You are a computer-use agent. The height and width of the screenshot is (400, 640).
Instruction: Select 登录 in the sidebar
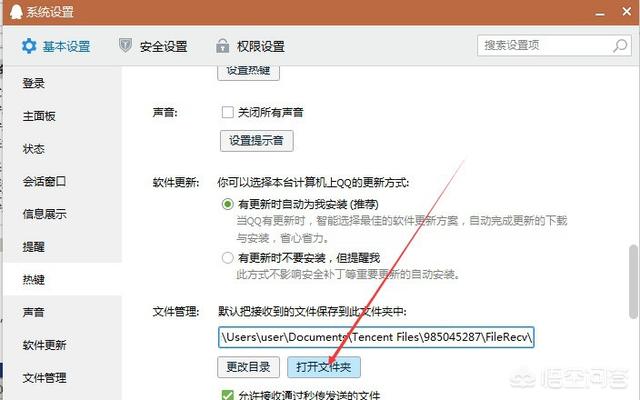[62, 83]
